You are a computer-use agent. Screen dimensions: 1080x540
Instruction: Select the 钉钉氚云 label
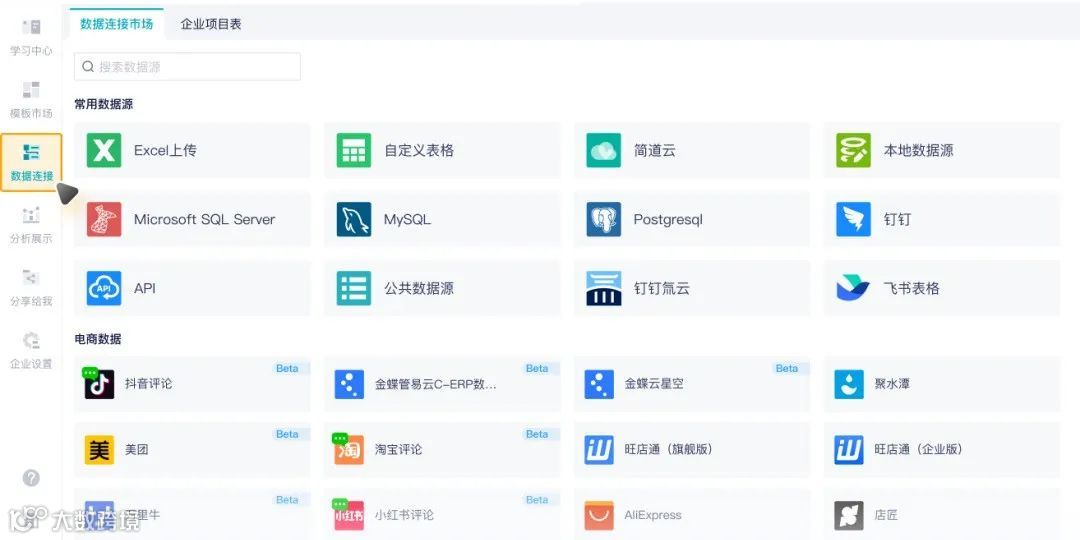pyautogui.click(x=661, y=288)
